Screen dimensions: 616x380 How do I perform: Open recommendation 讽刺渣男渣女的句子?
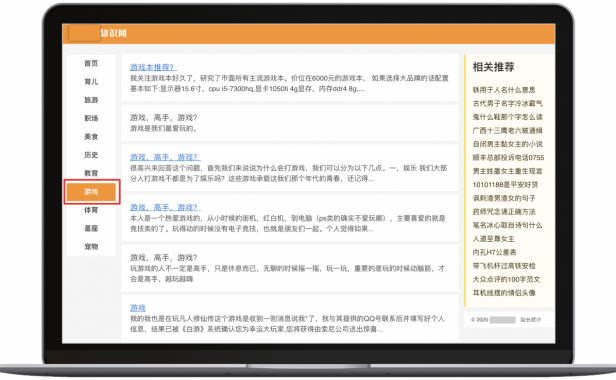504,198
